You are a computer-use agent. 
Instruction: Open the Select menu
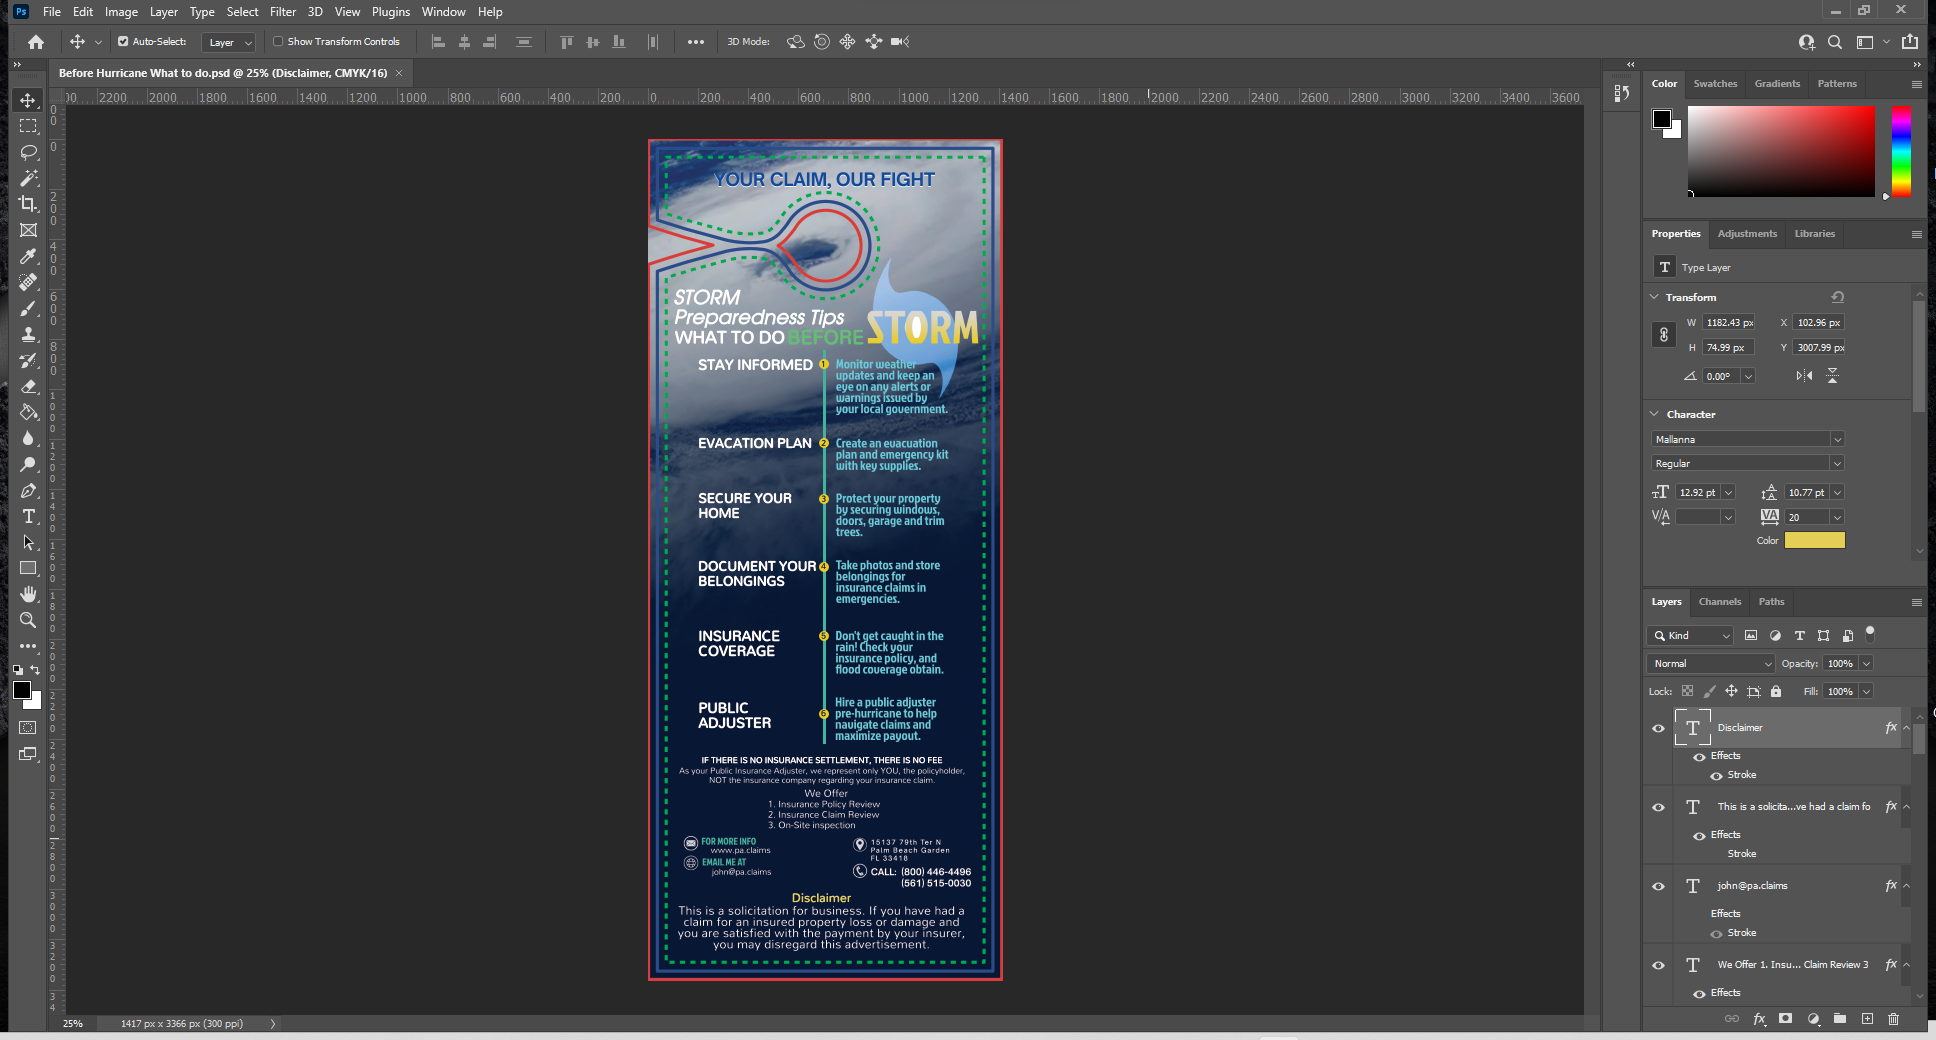click(242, 12)
